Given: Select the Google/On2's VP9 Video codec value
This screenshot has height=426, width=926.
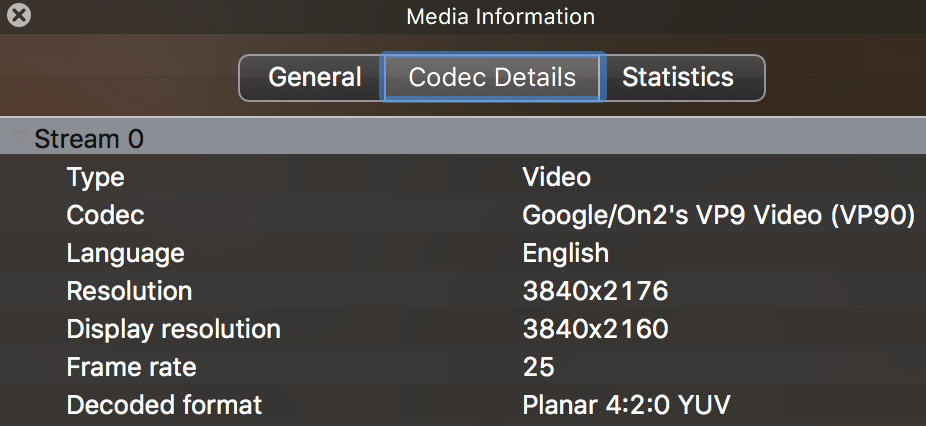Looking at the screenshot, I should (x=718, y=215).
